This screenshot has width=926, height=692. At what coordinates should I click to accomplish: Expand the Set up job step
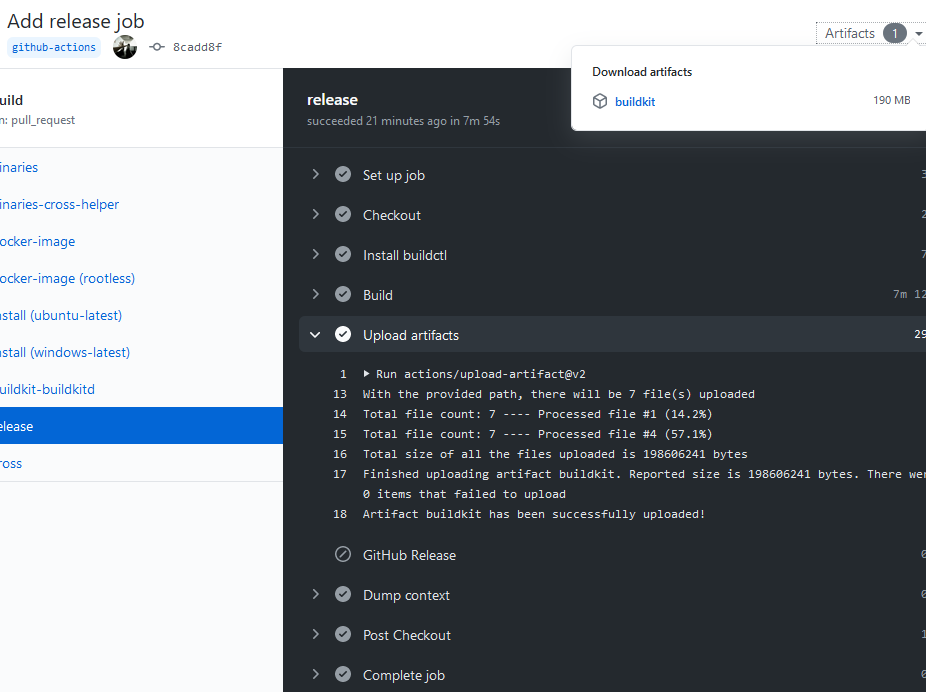click(x=315, y=174)
